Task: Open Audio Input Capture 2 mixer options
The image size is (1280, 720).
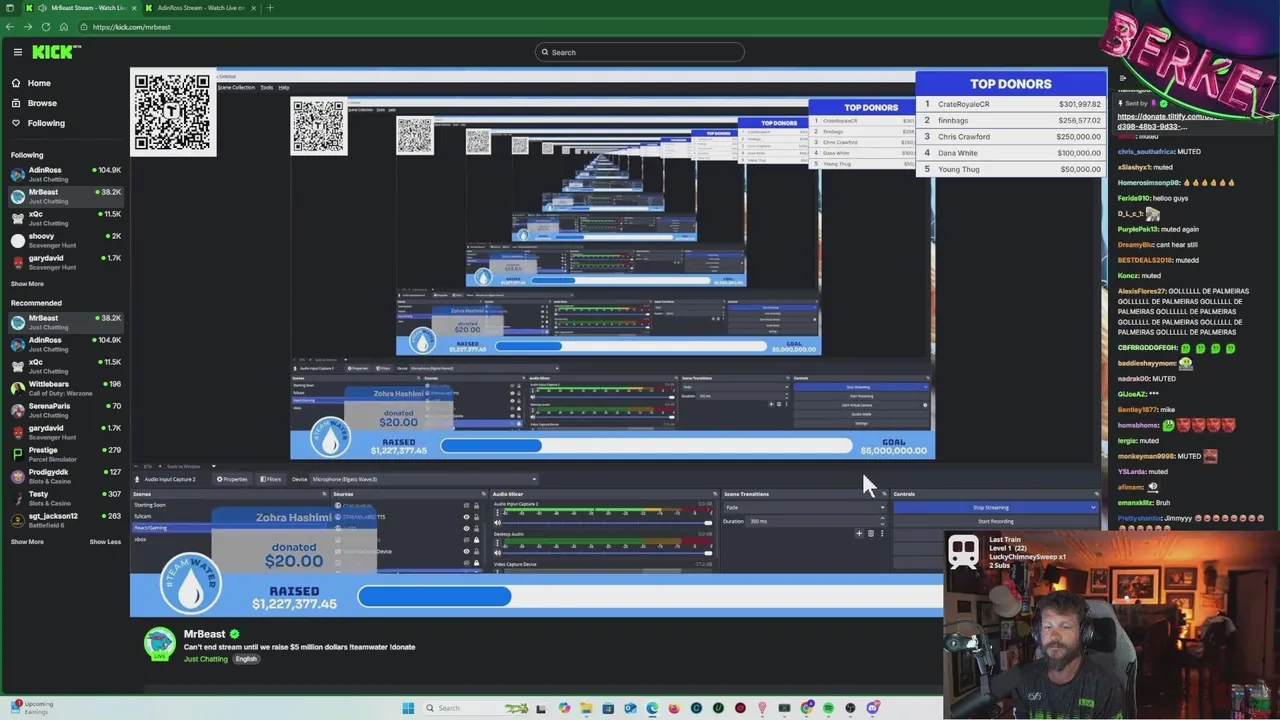Action: pos(497,513)
